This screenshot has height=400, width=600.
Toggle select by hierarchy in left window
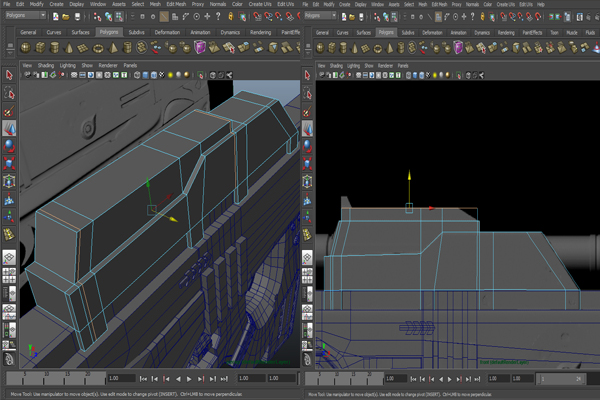[98, 16]
